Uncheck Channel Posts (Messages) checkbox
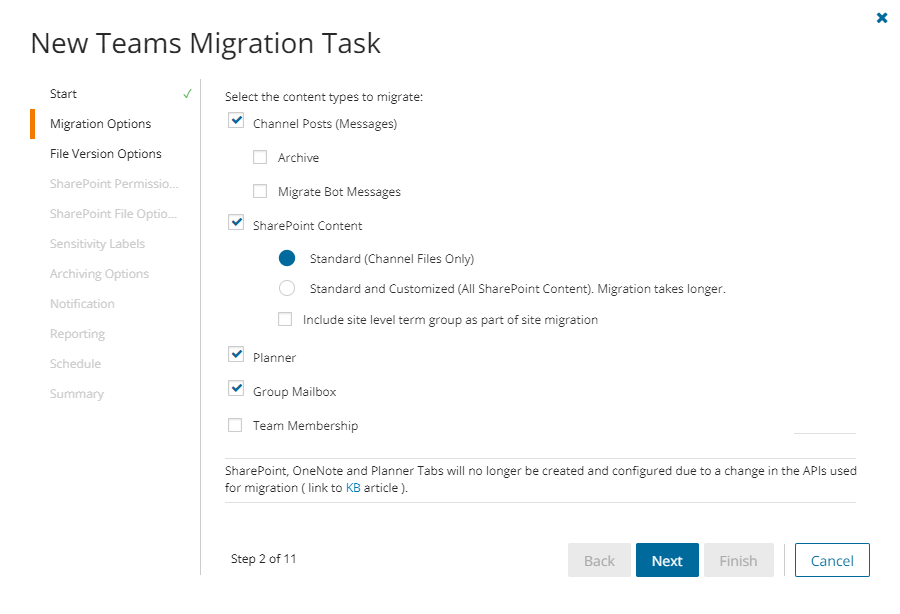The image size is (900, 614). 236,122
